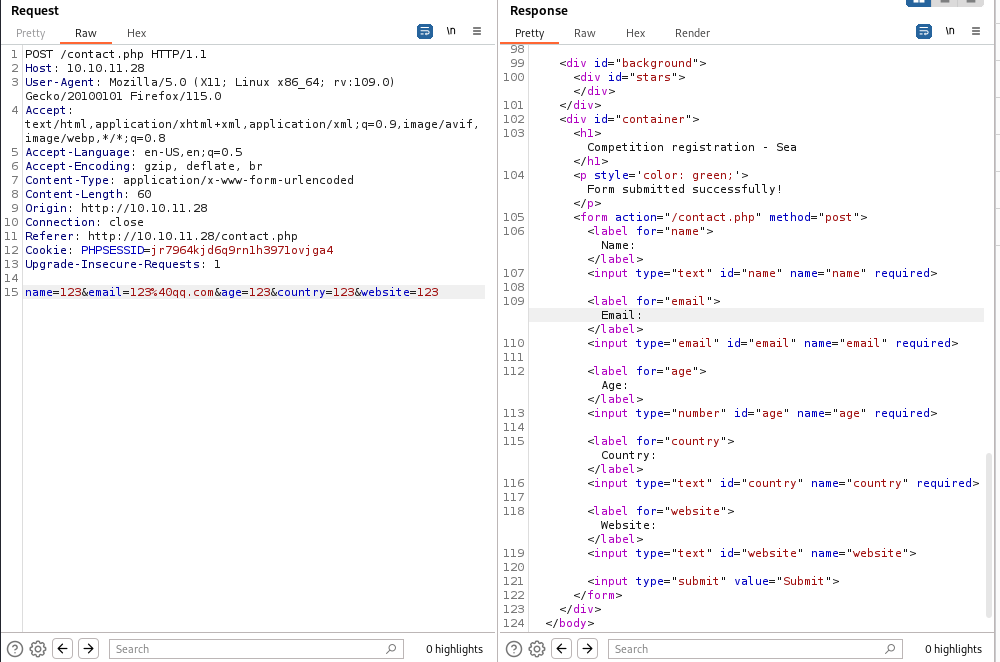Image resolution: width=1000 pixels, height=662 pixels.
Task: Open help icon below Request panel
Action: point(15,649)
